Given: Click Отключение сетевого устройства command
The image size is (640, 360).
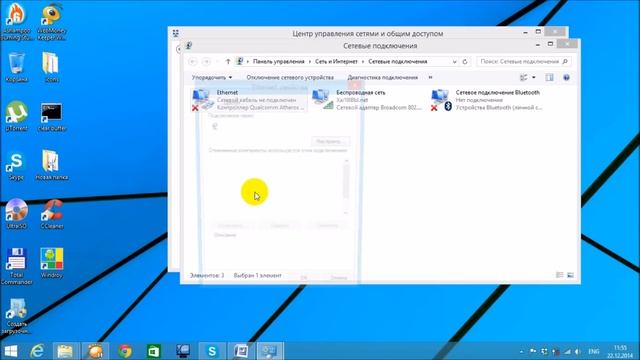Looking at the screenshot, I should pos(290,78).
